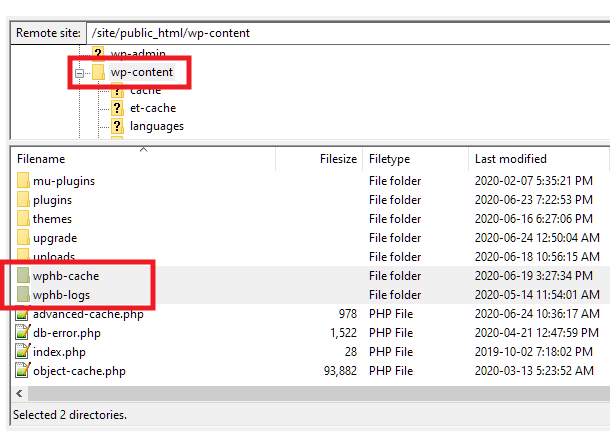The width and height of the screenshot is (610, 445).
Task: Select the wphb-logs filename
Action: point(61,295)
